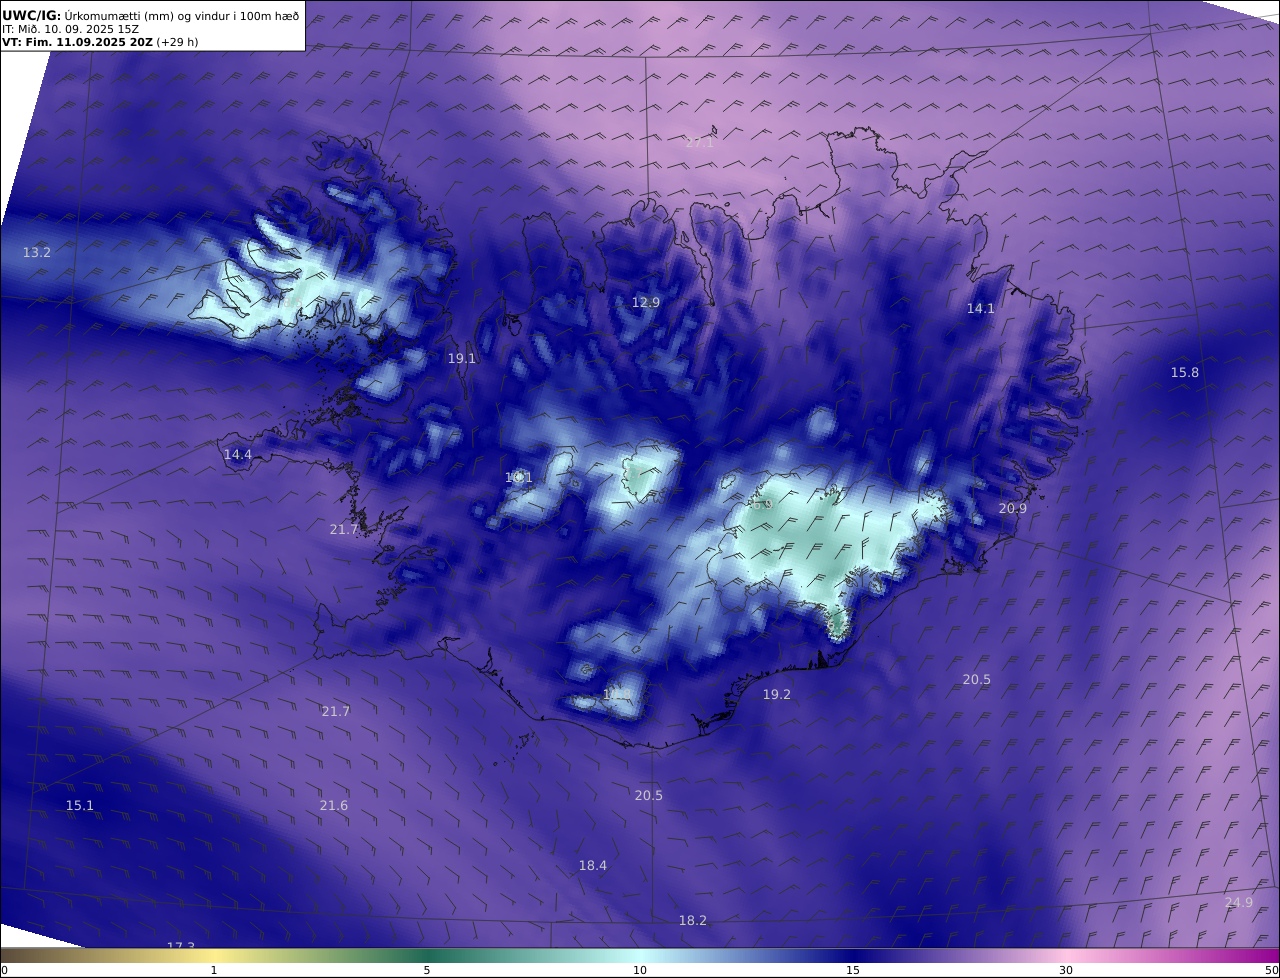
Task: Click the faint 27.1 value label
Action: (700, 143)
